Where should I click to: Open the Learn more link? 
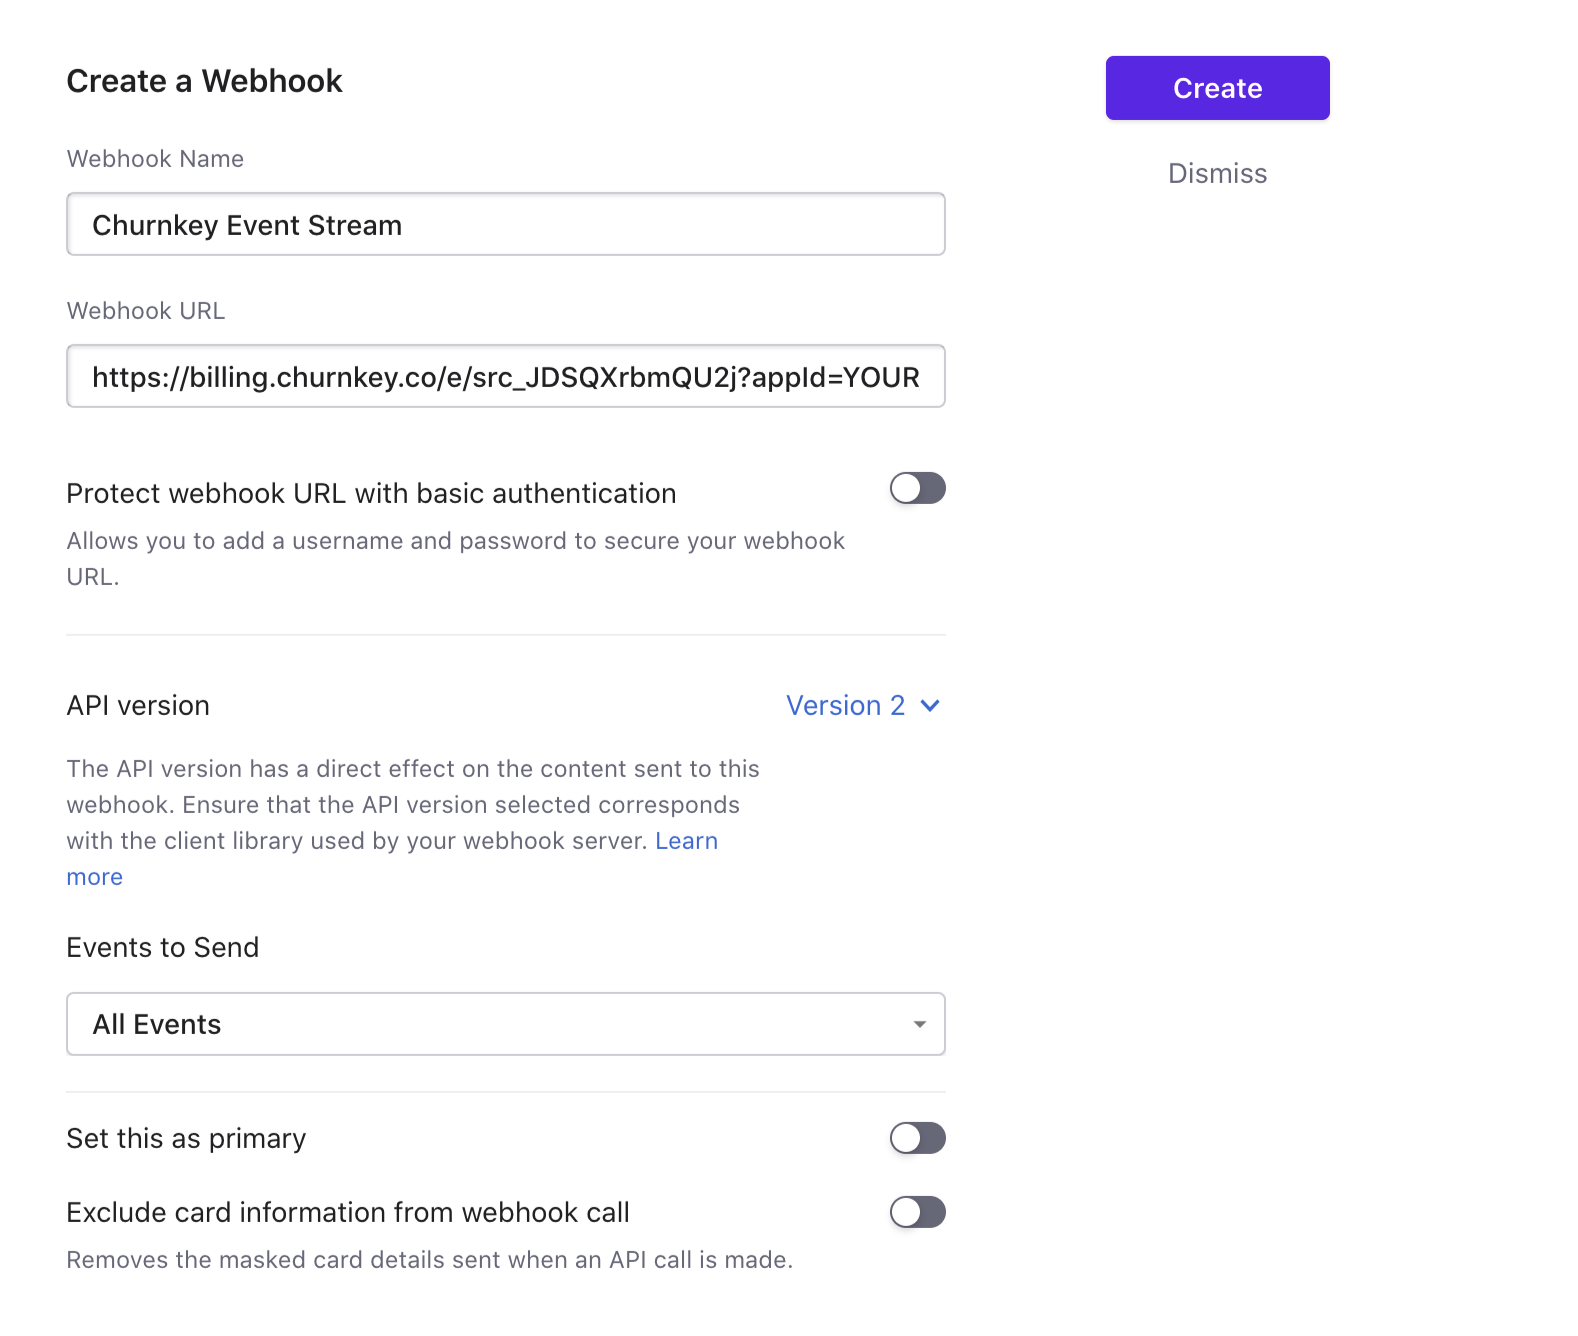[686, 841]
